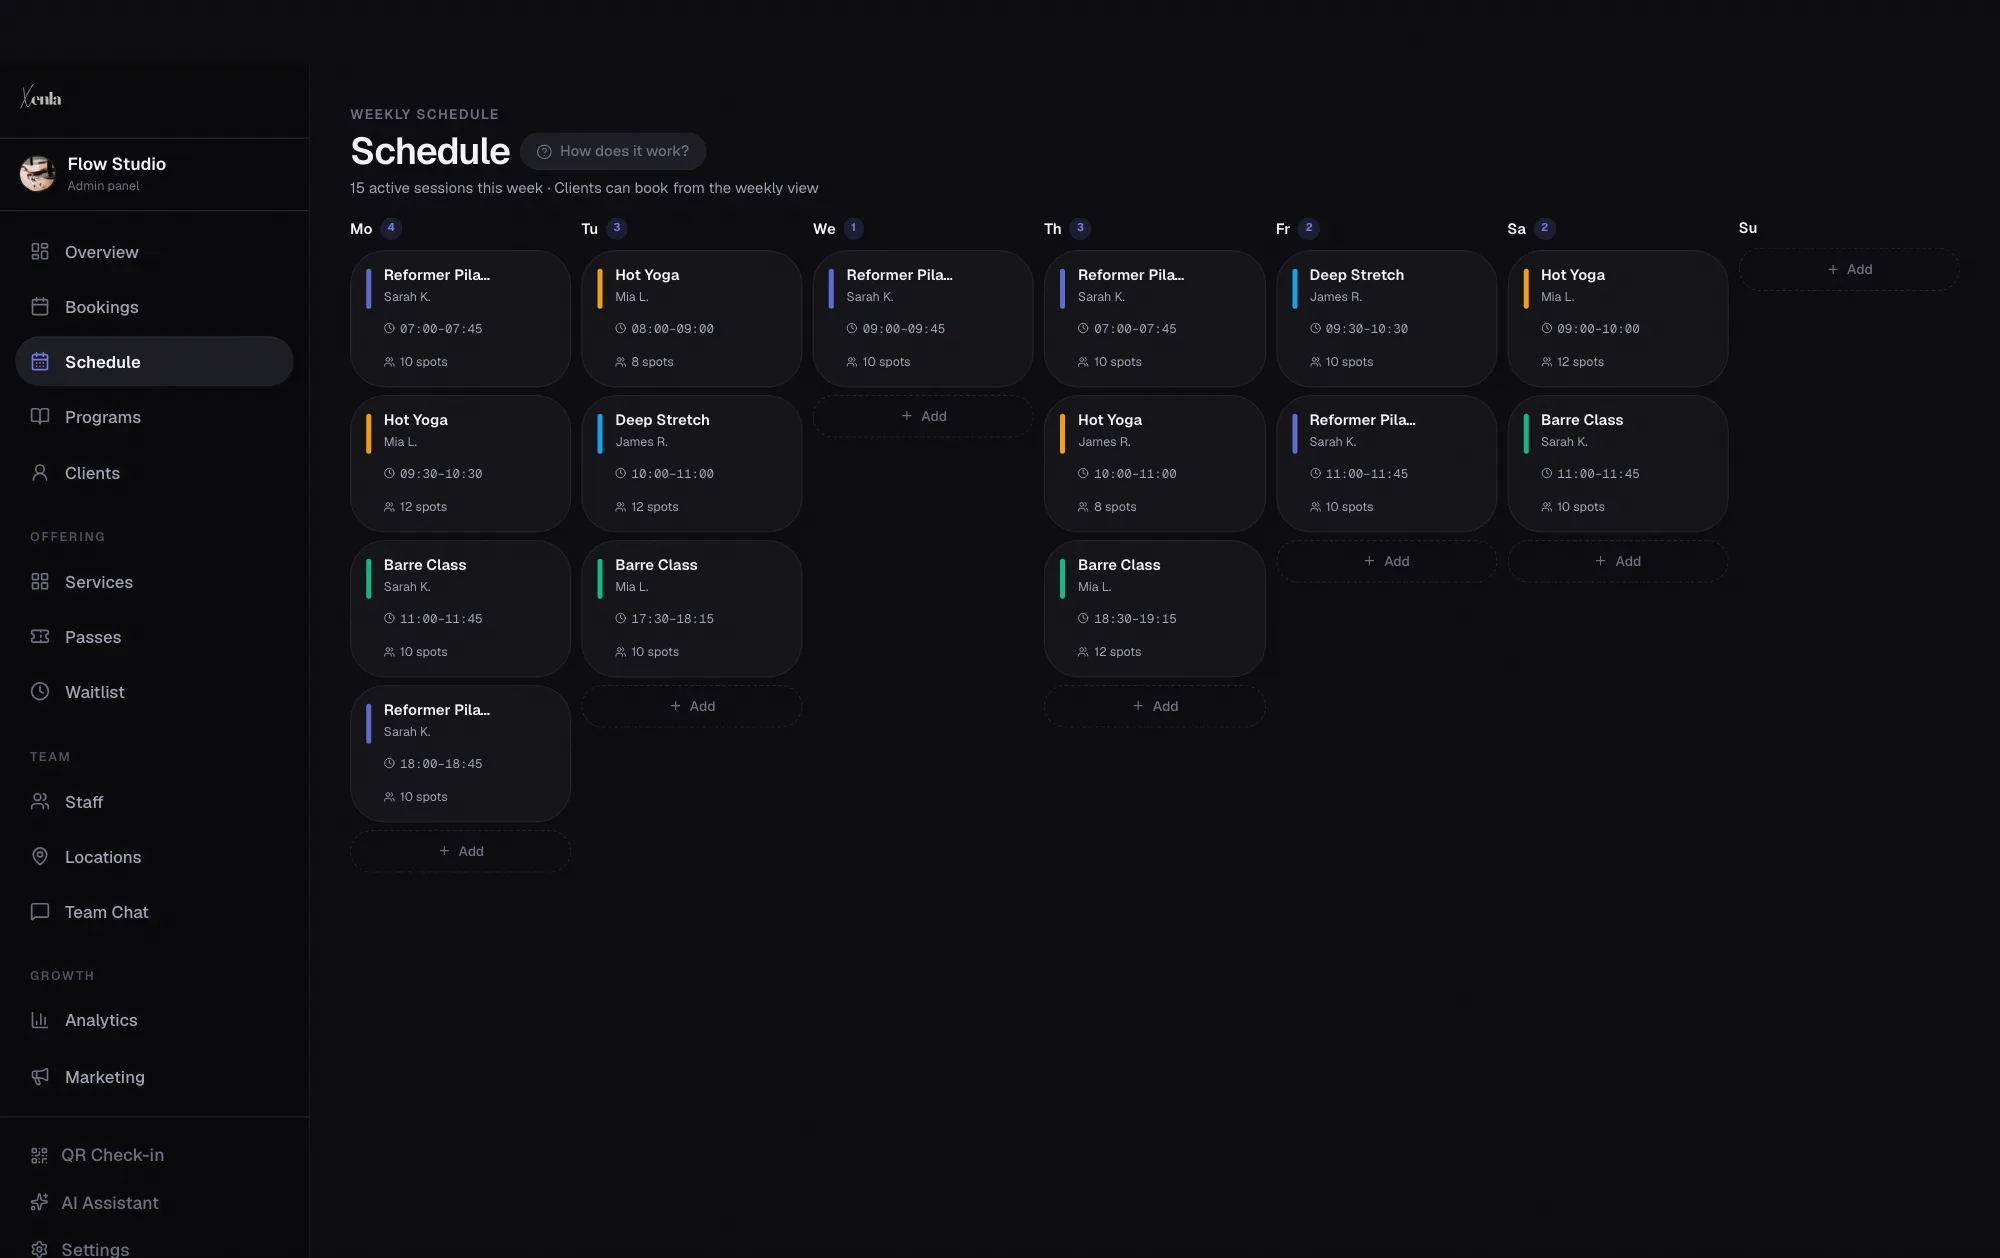Open Wednesday Reformer Pilates 09:00 card

tap(923, 318)
